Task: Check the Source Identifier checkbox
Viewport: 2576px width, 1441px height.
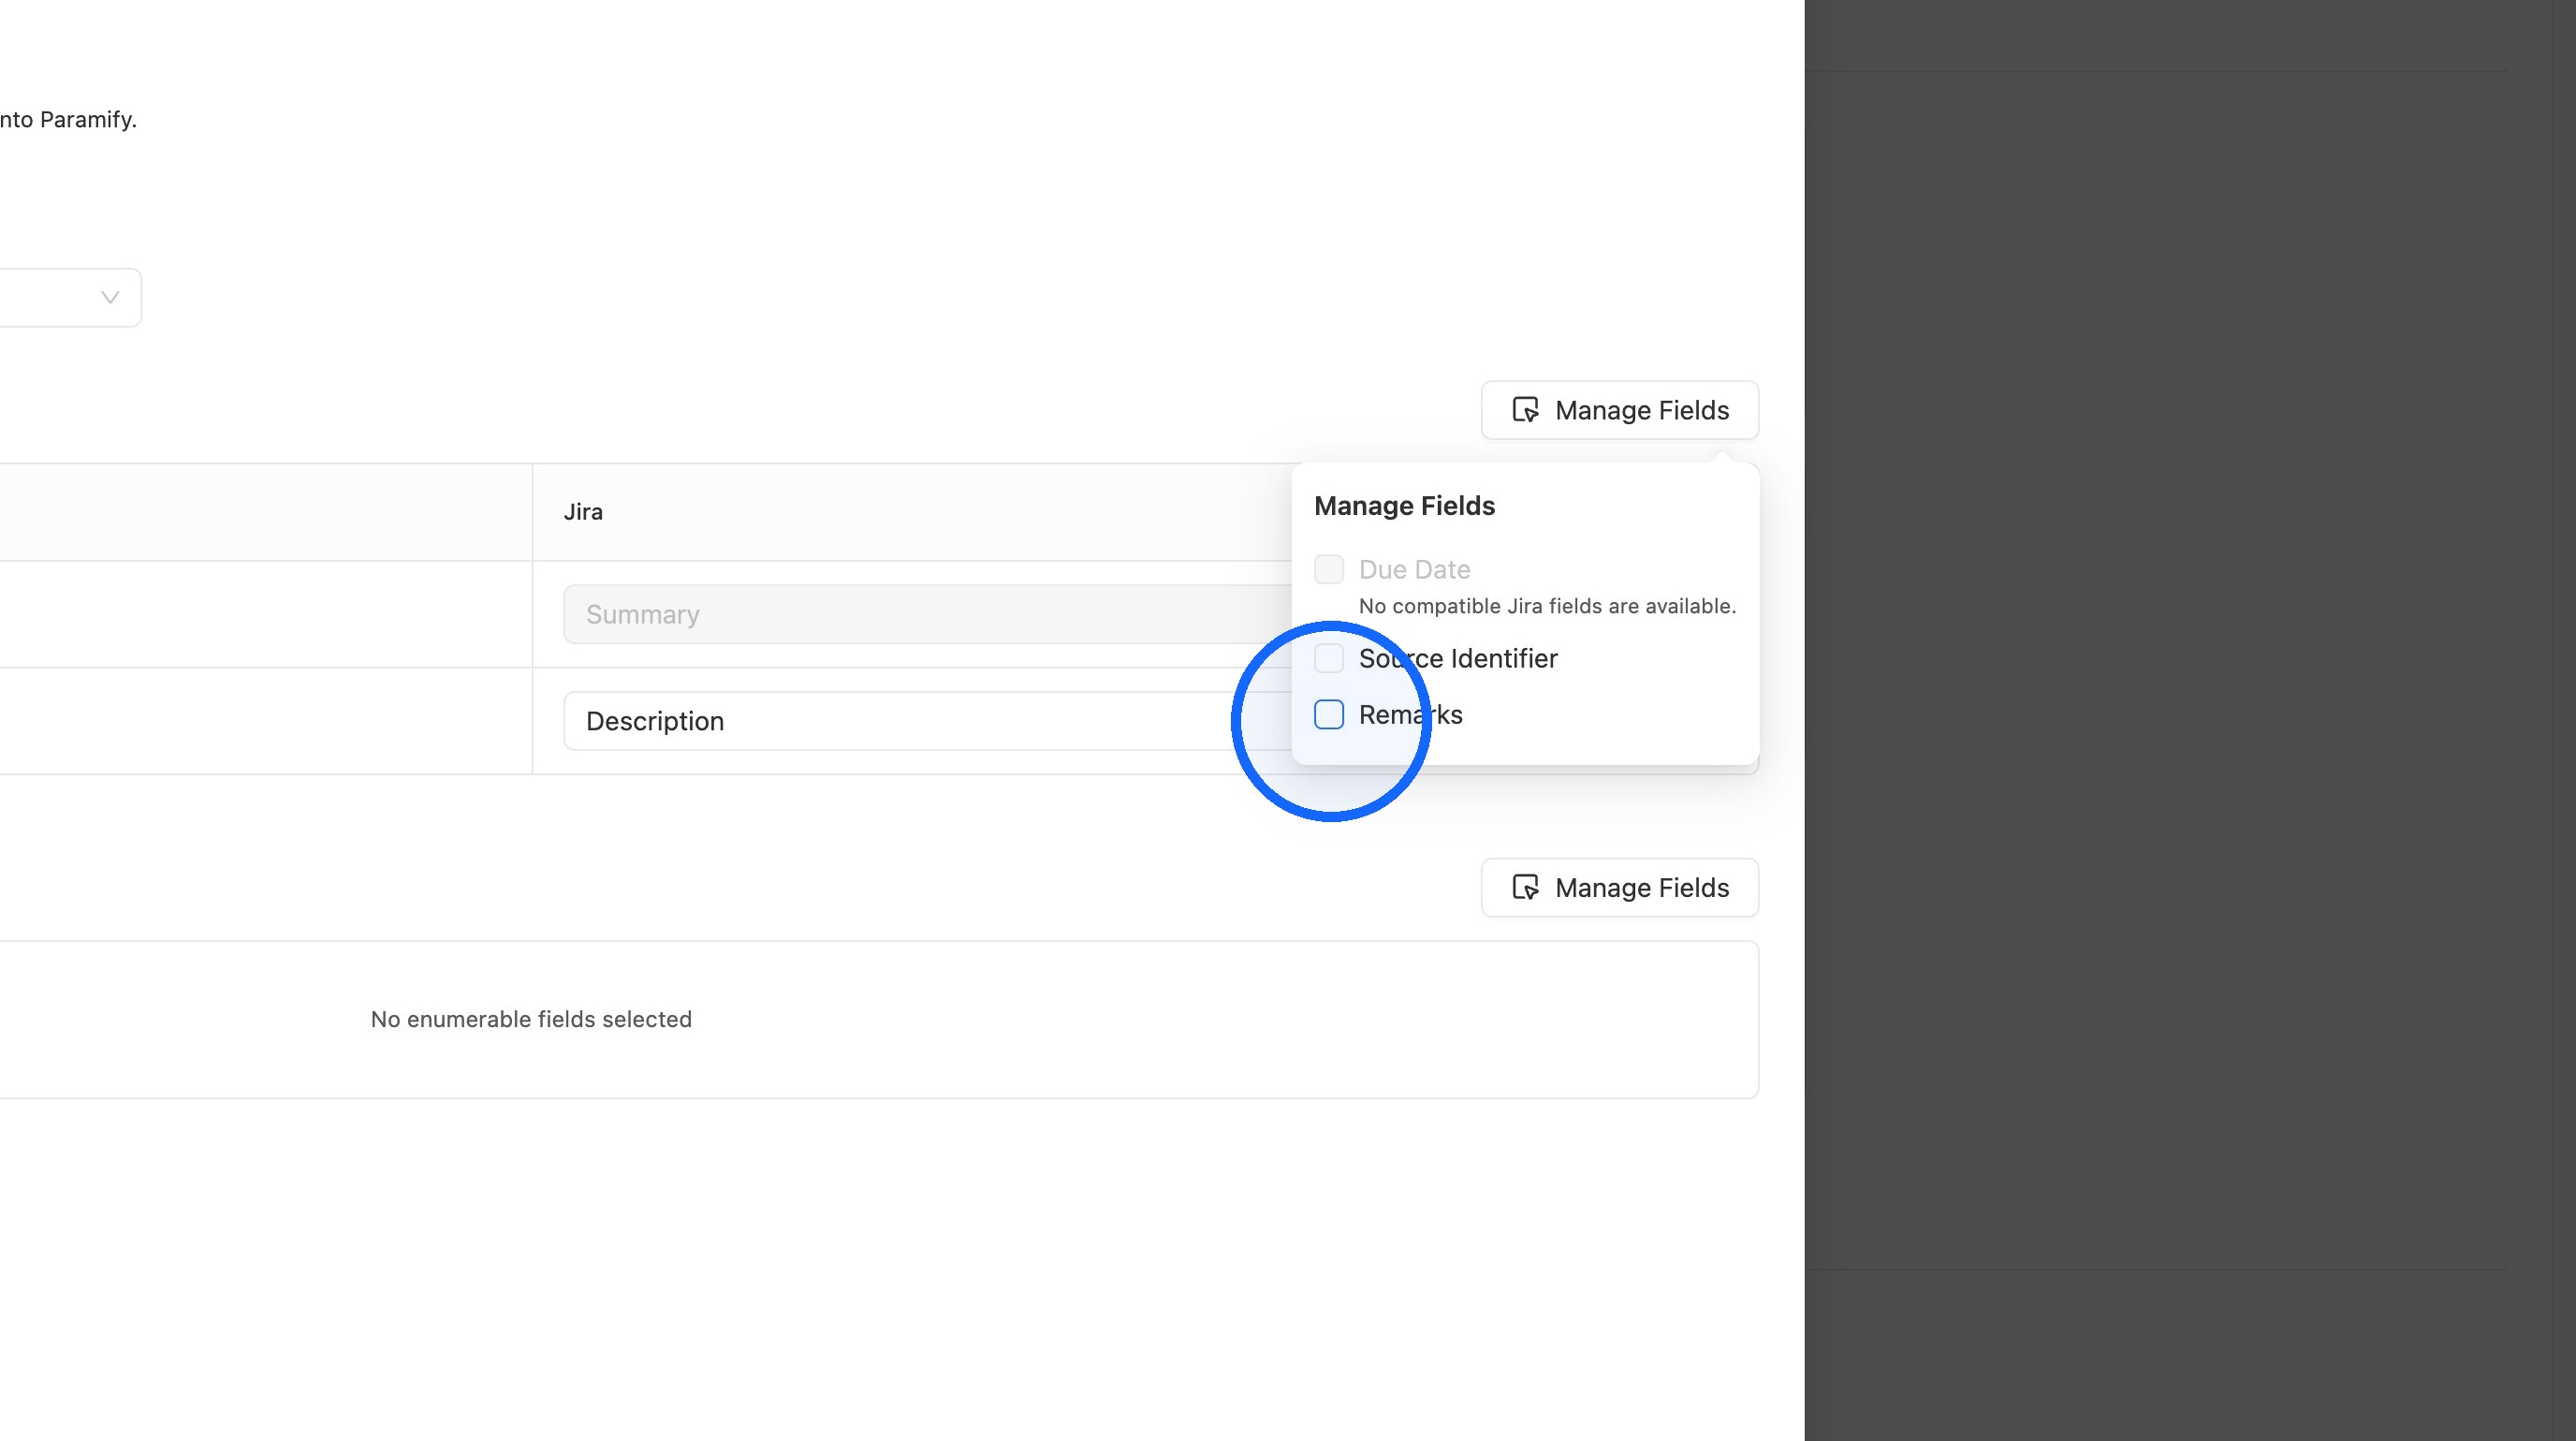Action: tap(1329, 658)
